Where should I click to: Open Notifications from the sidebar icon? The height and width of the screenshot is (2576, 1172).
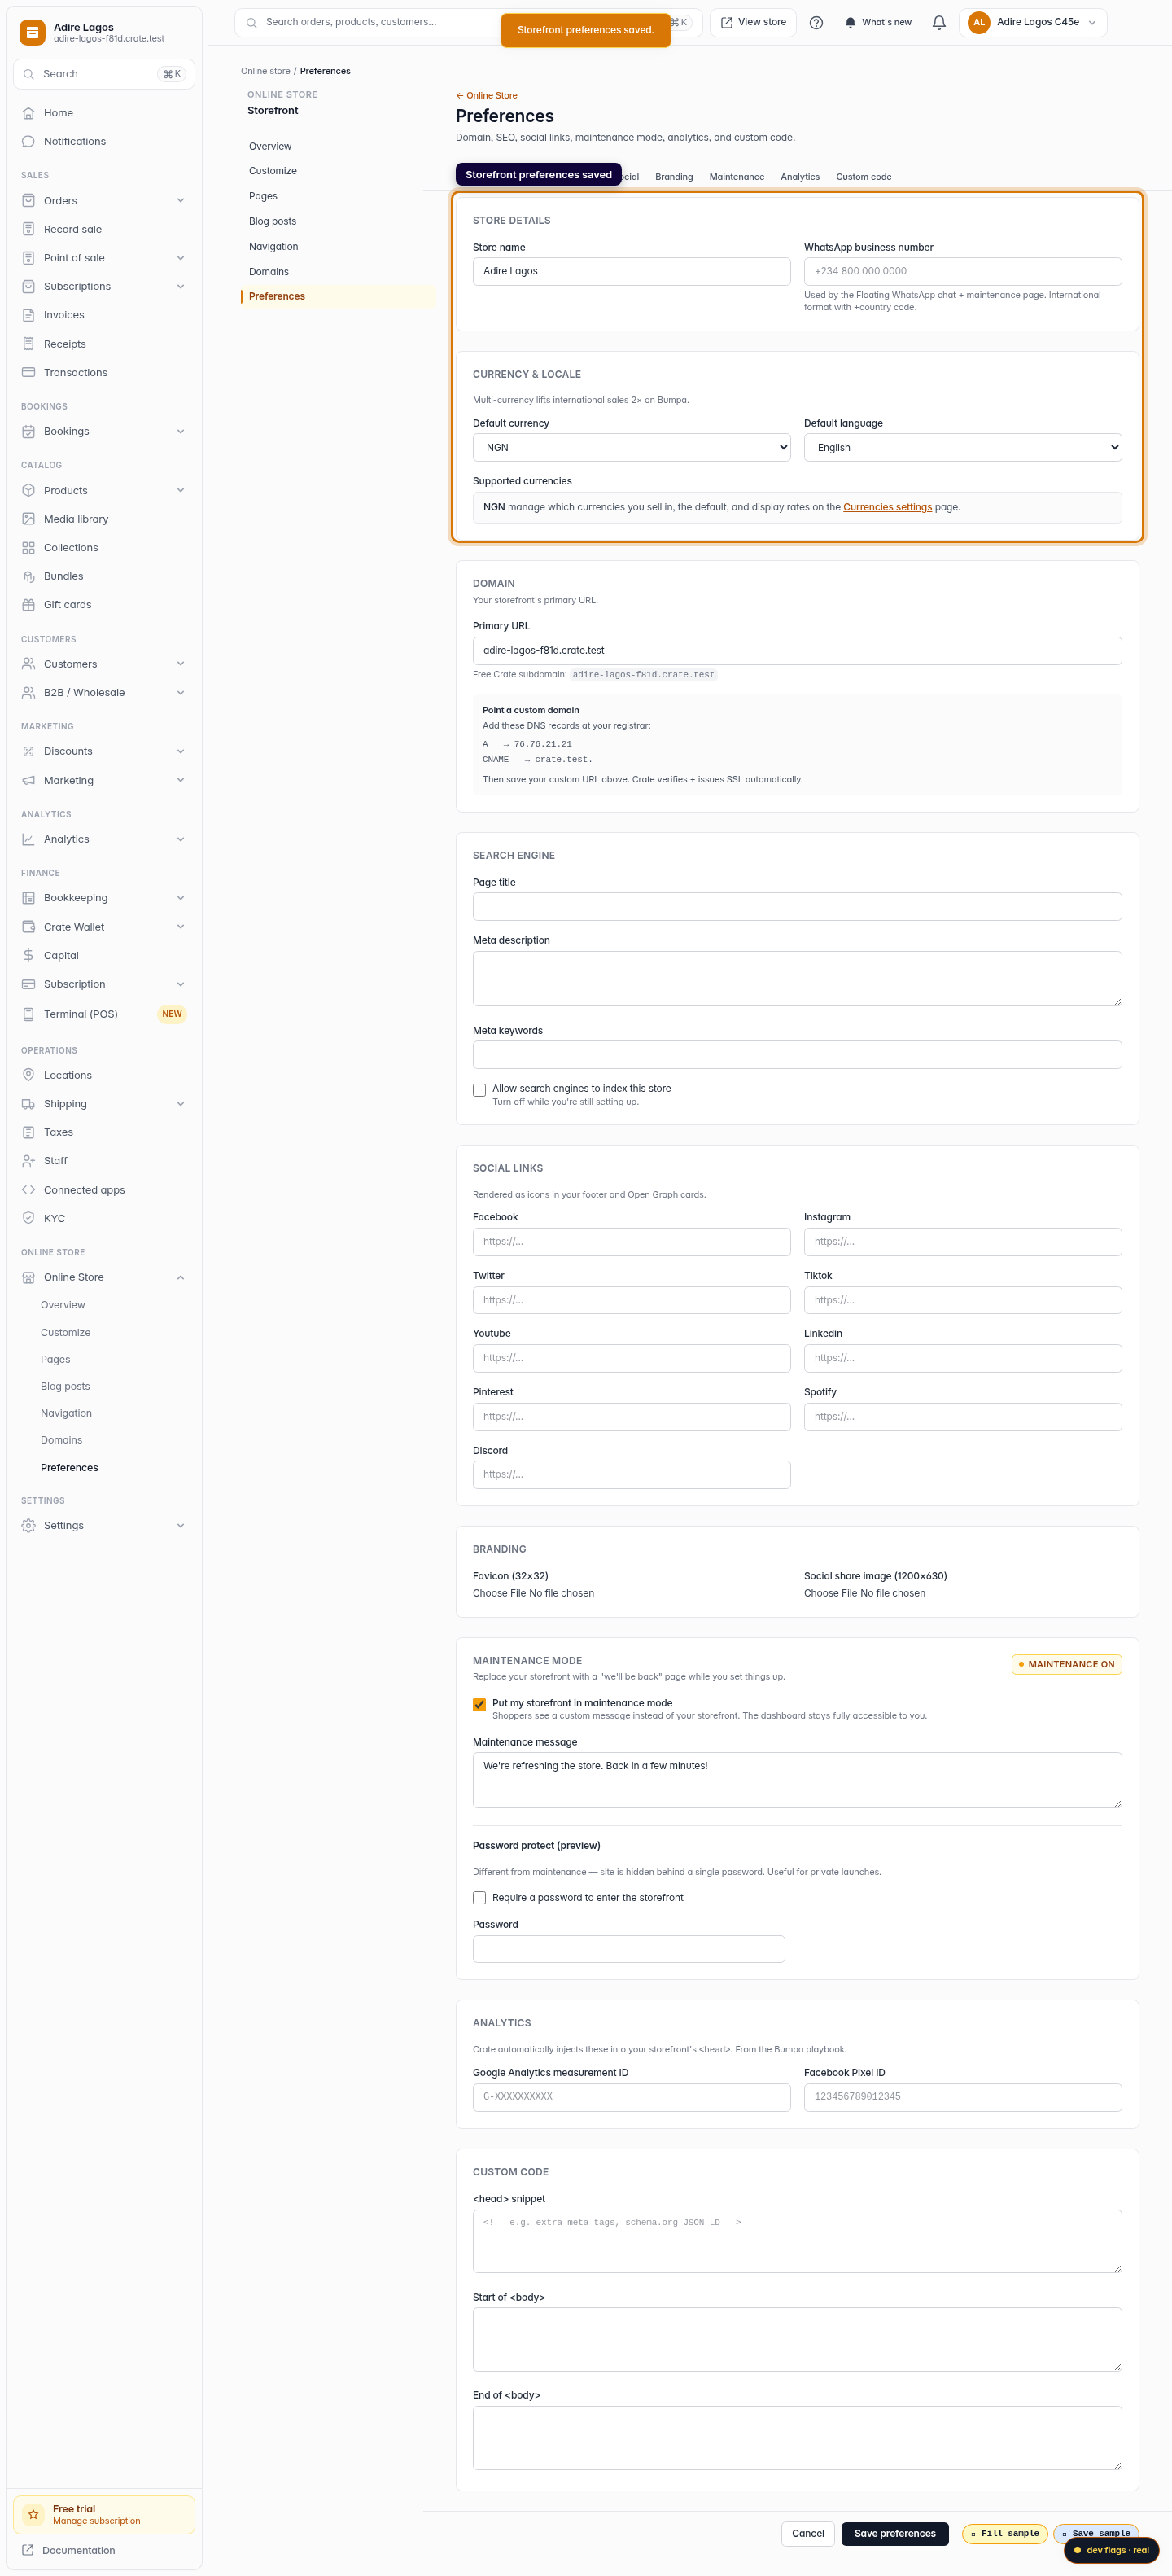28,141
